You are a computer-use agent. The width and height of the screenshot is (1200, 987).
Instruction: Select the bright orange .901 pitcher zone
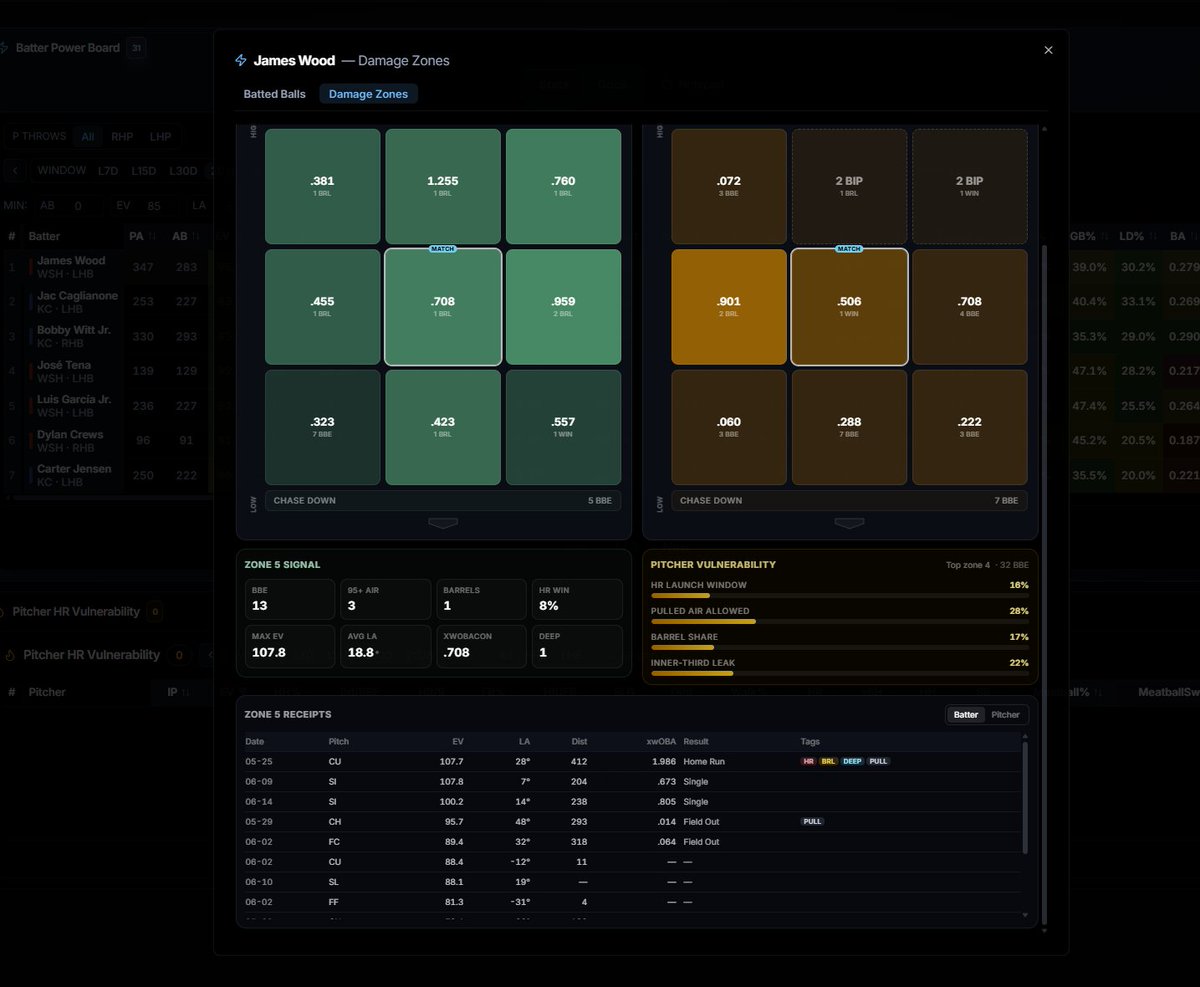click(x=729, y=307)
